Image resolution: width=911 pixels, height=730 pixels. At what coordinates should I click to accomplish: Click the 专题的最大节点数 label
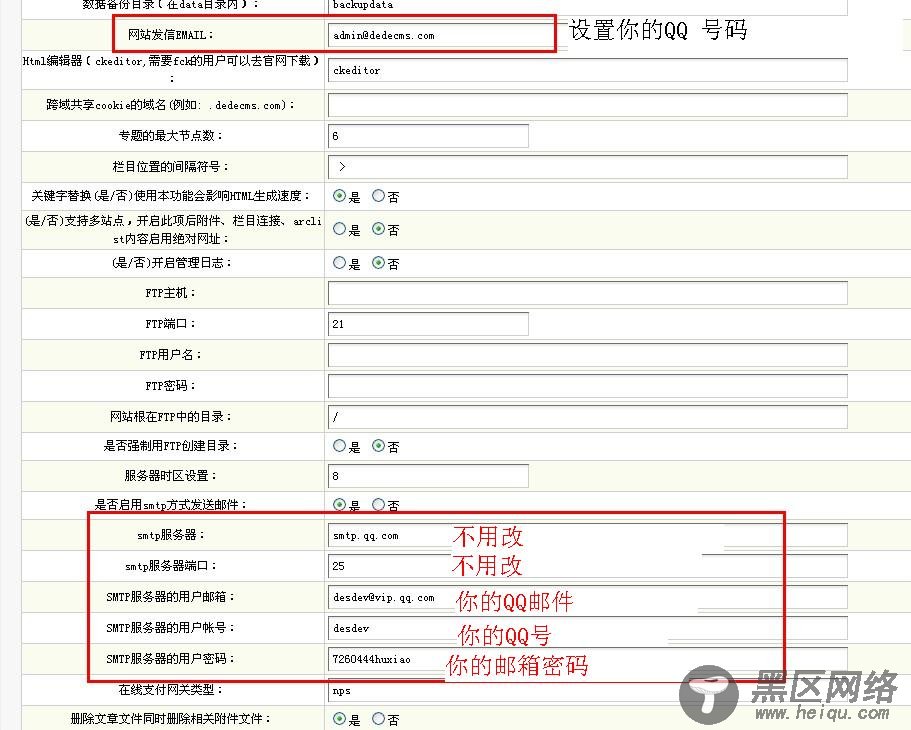click(171, 135)
